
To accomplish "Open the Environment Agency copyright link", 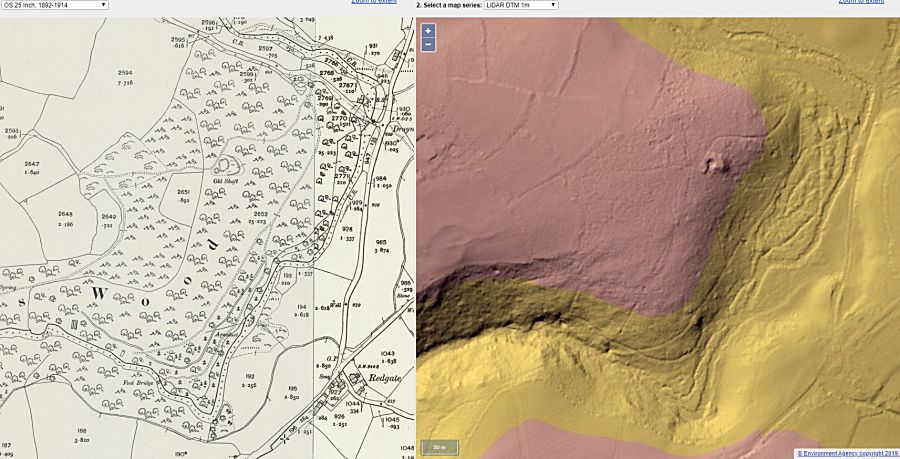I will pyautogui.click(x=848, y=453).
